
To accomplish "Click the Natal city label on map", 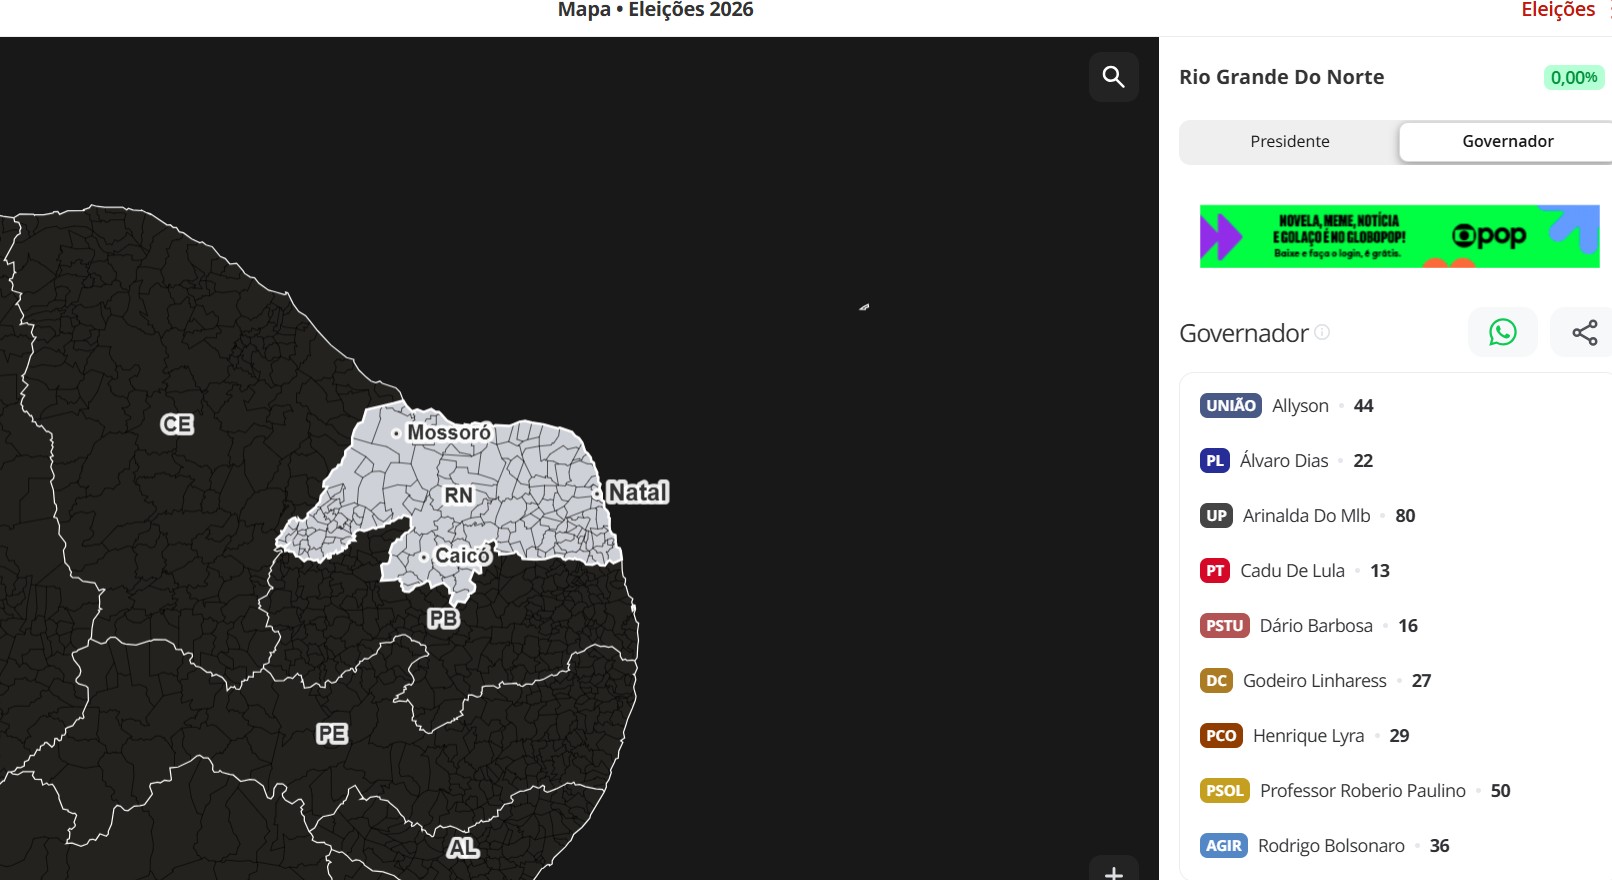I will (638, 492).
